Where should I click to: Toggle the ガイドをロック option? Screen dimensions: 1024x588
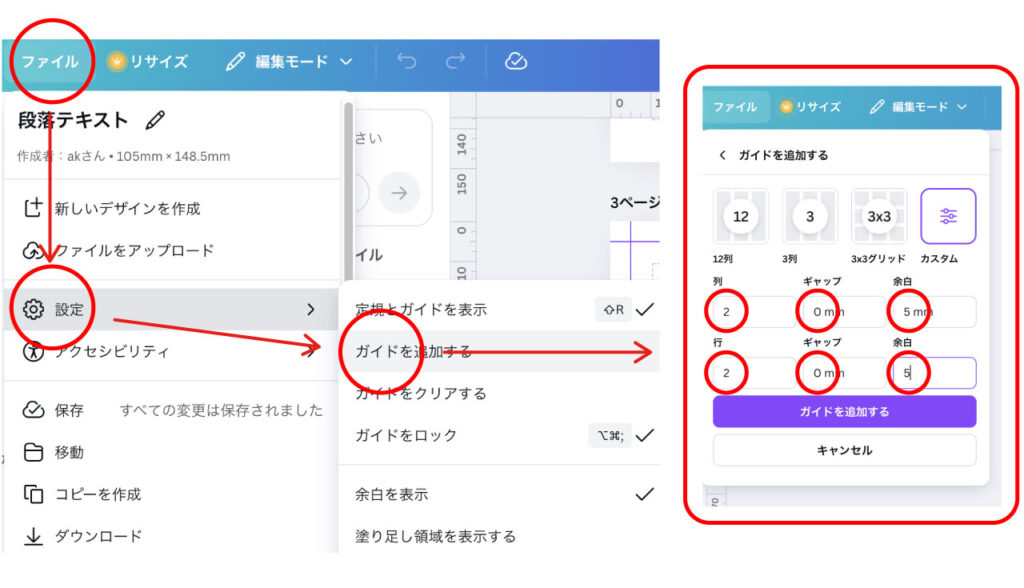[x=500, y=435]
